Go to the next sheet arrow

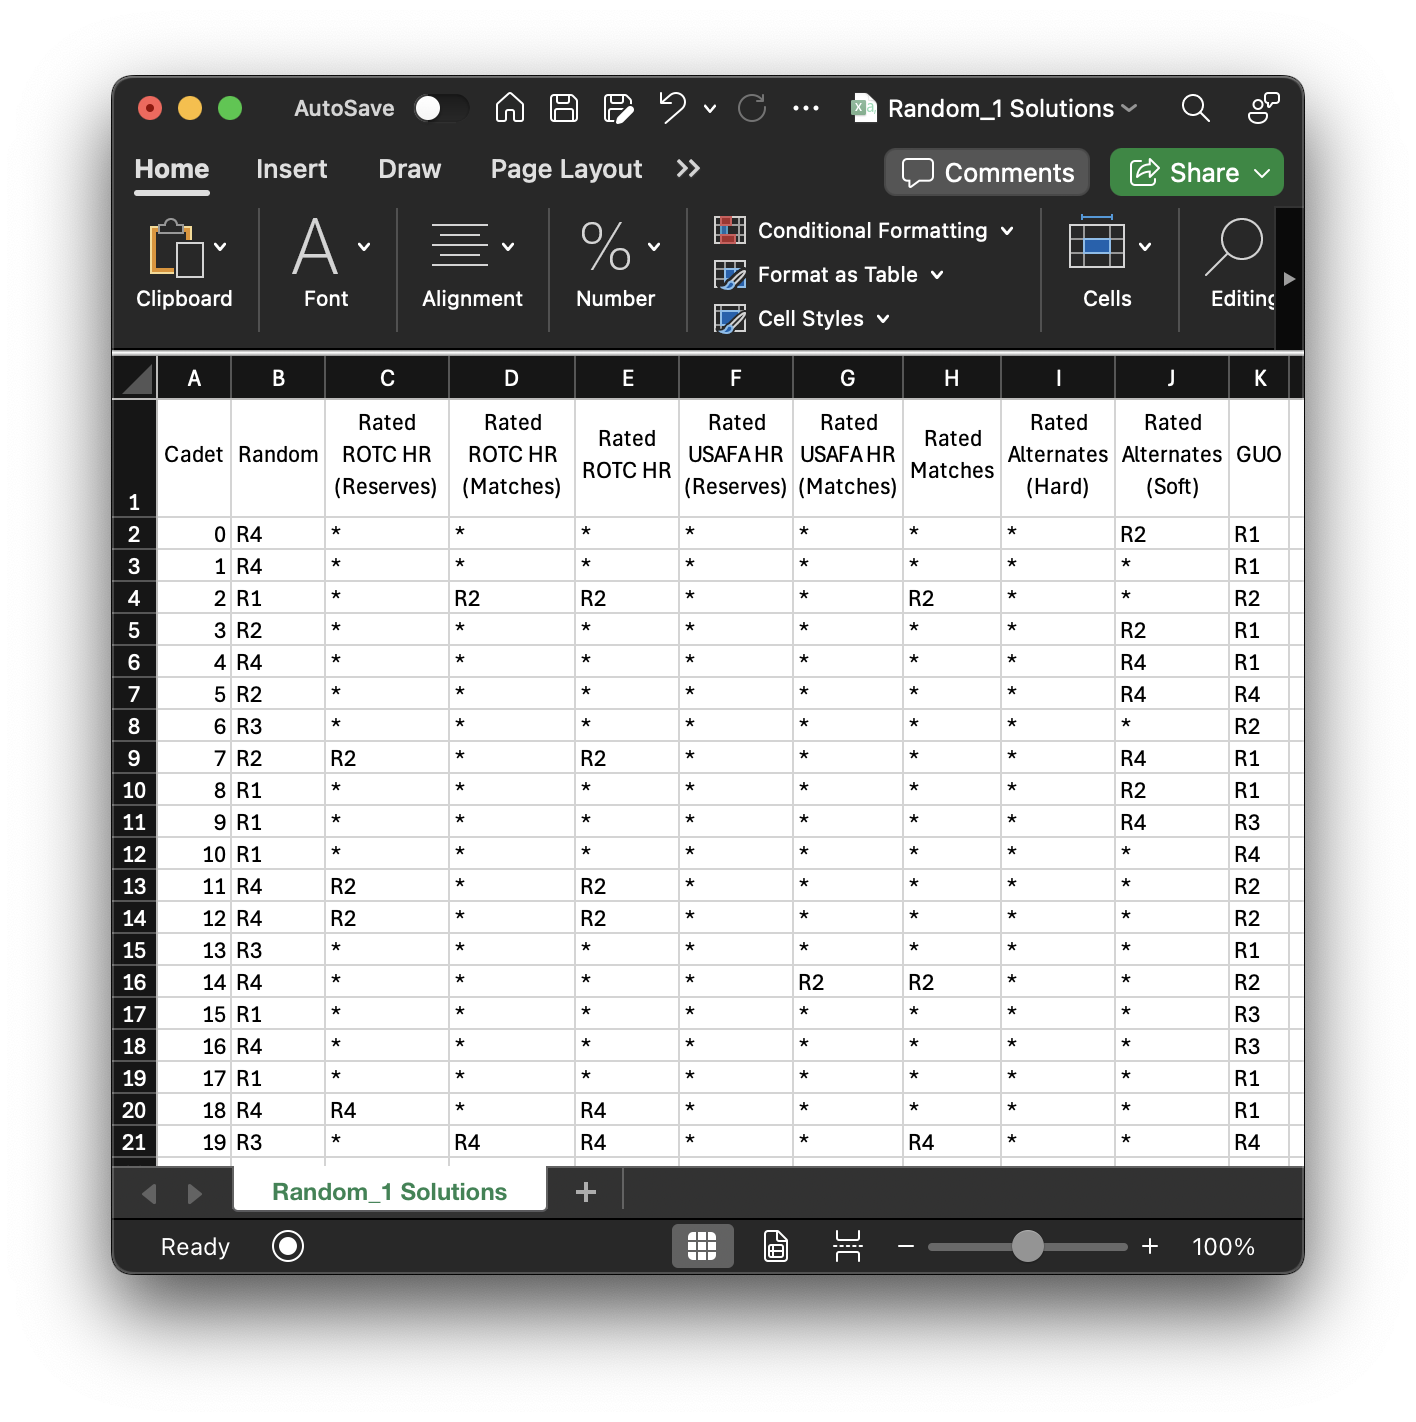tap(194, 1193)
